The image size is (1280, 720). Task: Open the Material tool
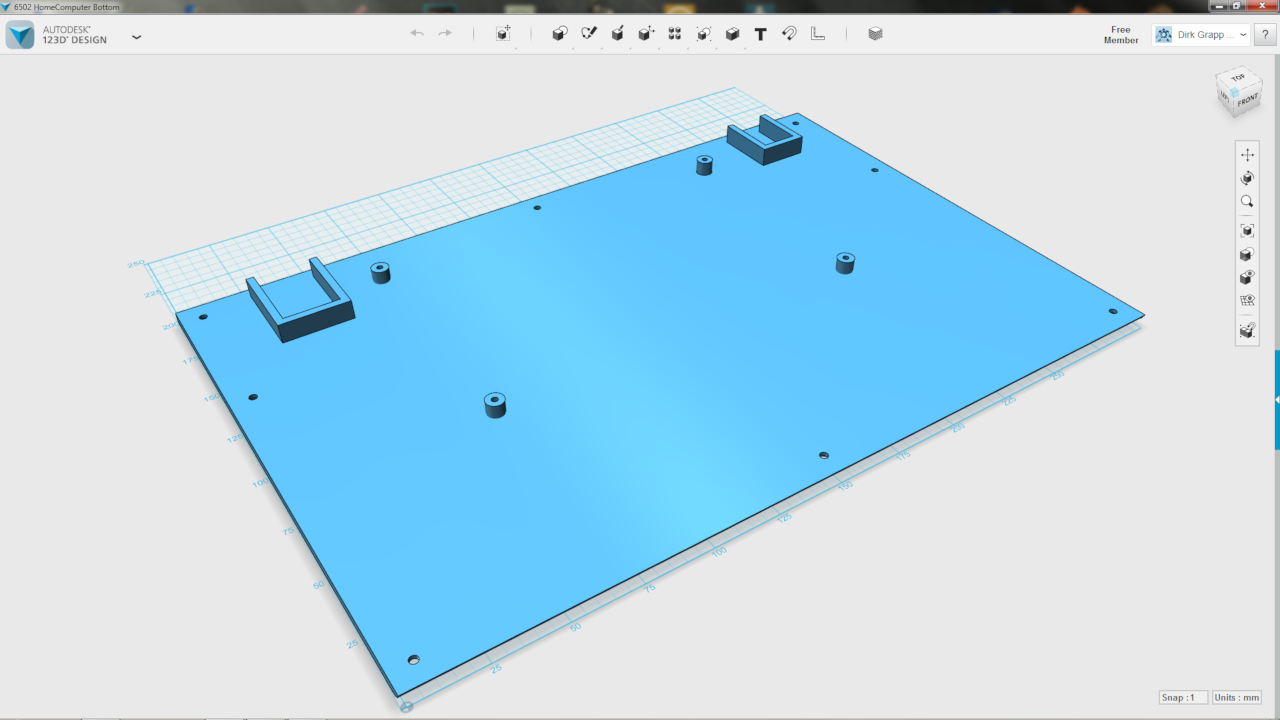pyautogui.click(x=876, y=34)
